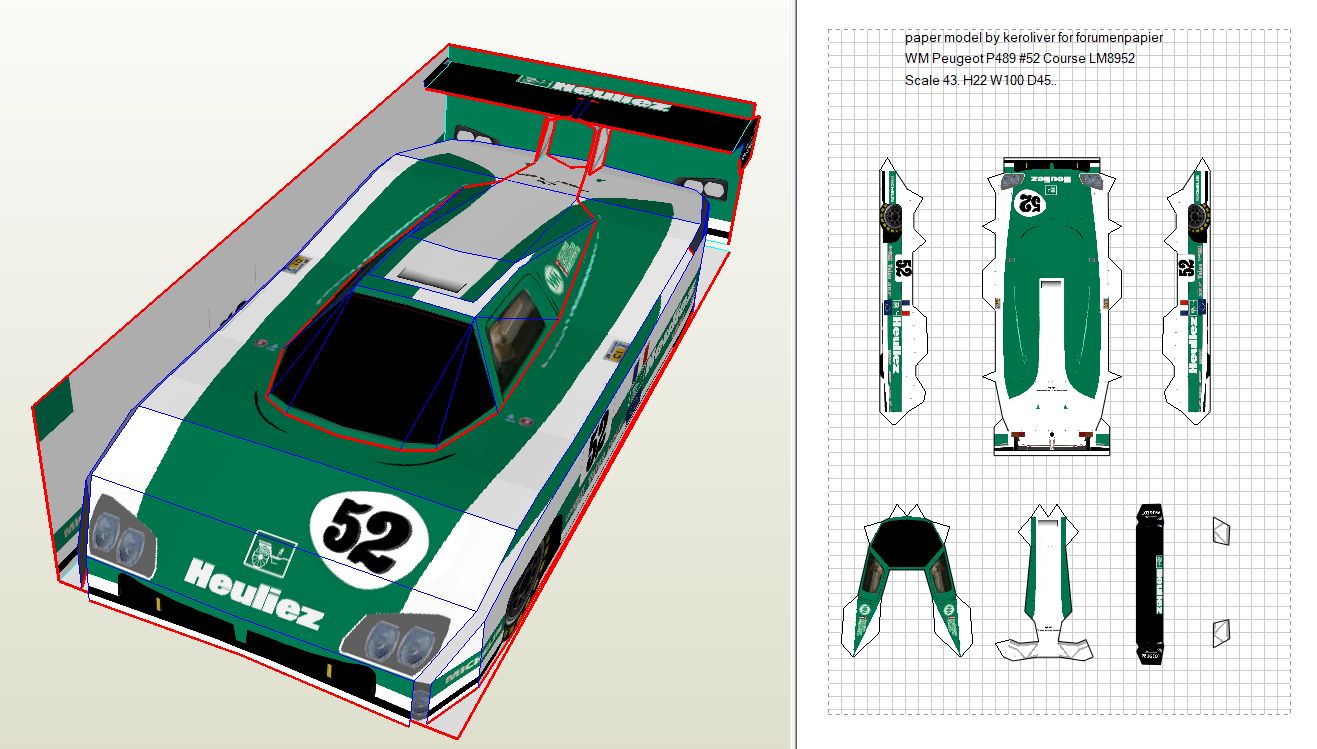1317x749 pixels.
Task: Click the divider between 3D and 2D views
Action: coord(794,374)
